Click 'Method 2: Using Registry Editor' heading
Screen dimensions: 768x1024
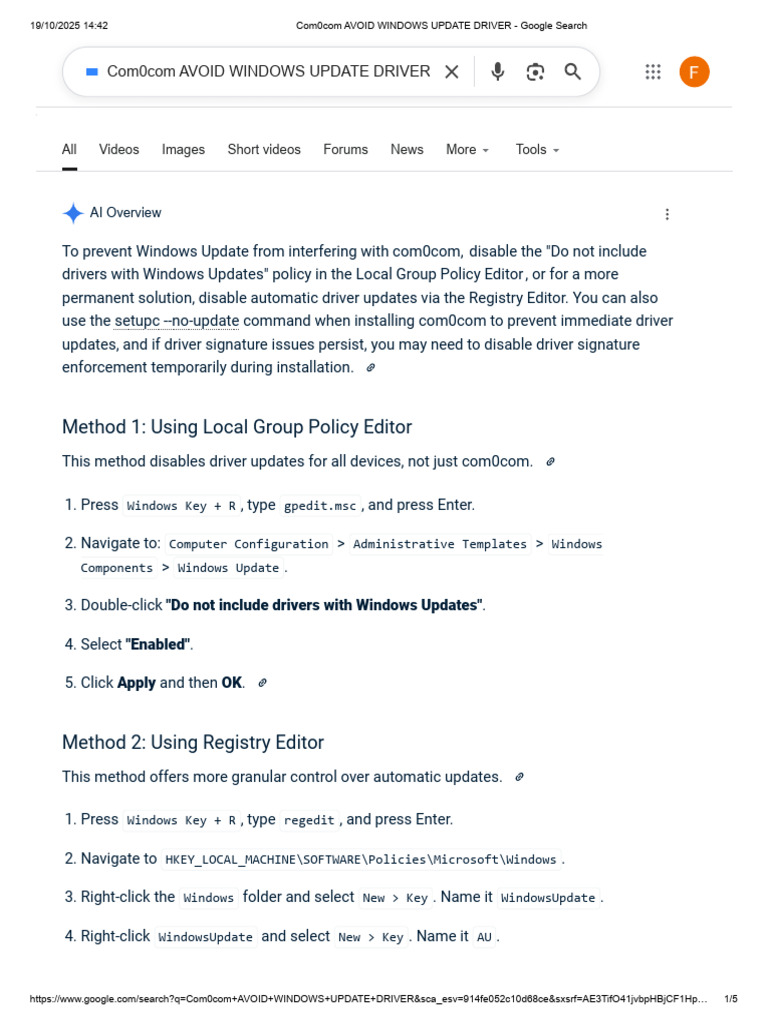click(x=193, y=743)
